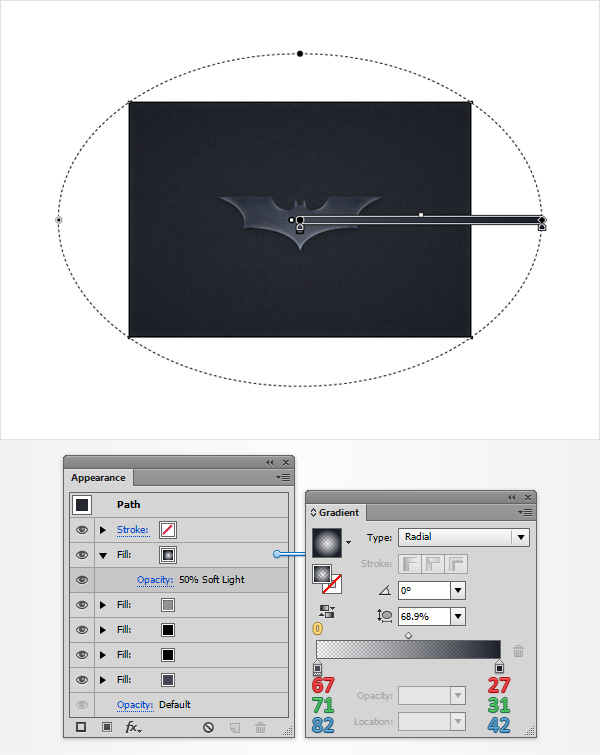Toggle visibility of first black Fill row
Viewport: 600px width, 755px height.
coord(82,630)
